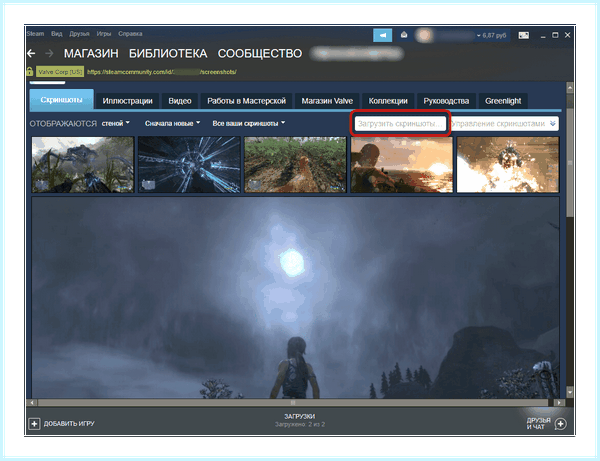The height and width of the screenshot is (461, 600).
Task: Switch to 'Работы в Мастерской' tab
Action: coord(246,101)
